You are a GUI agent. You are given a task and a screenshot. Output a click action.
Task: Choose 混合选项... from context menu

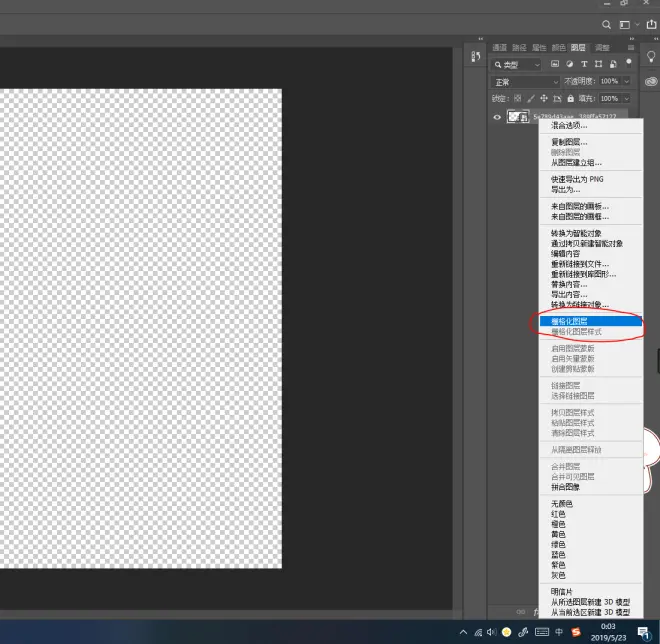[x=591, y=125]
